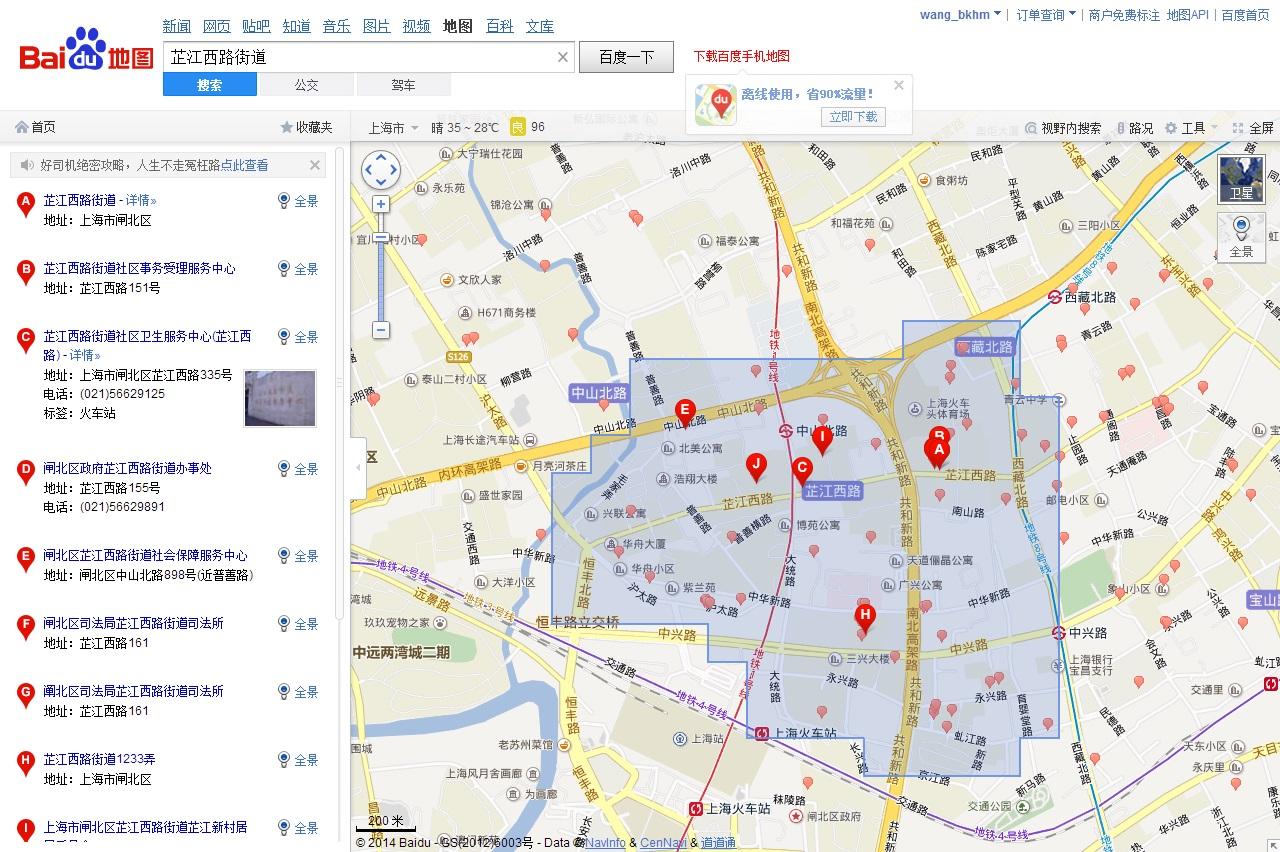Zoom out with the minus button
The width and height of the screenshot is (1280, 852).
click(x=381, y=330)
